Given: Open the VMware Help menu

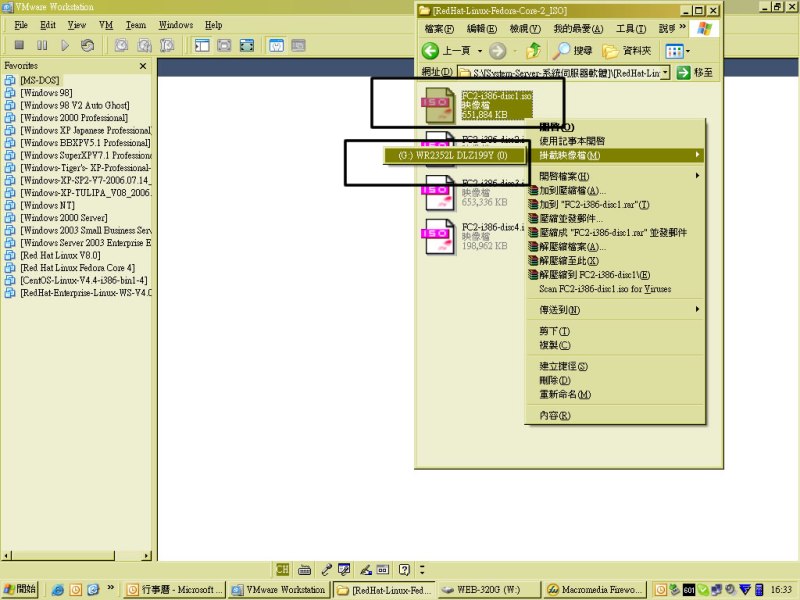Looking at the screenshot, I should (x=213, y=25).
